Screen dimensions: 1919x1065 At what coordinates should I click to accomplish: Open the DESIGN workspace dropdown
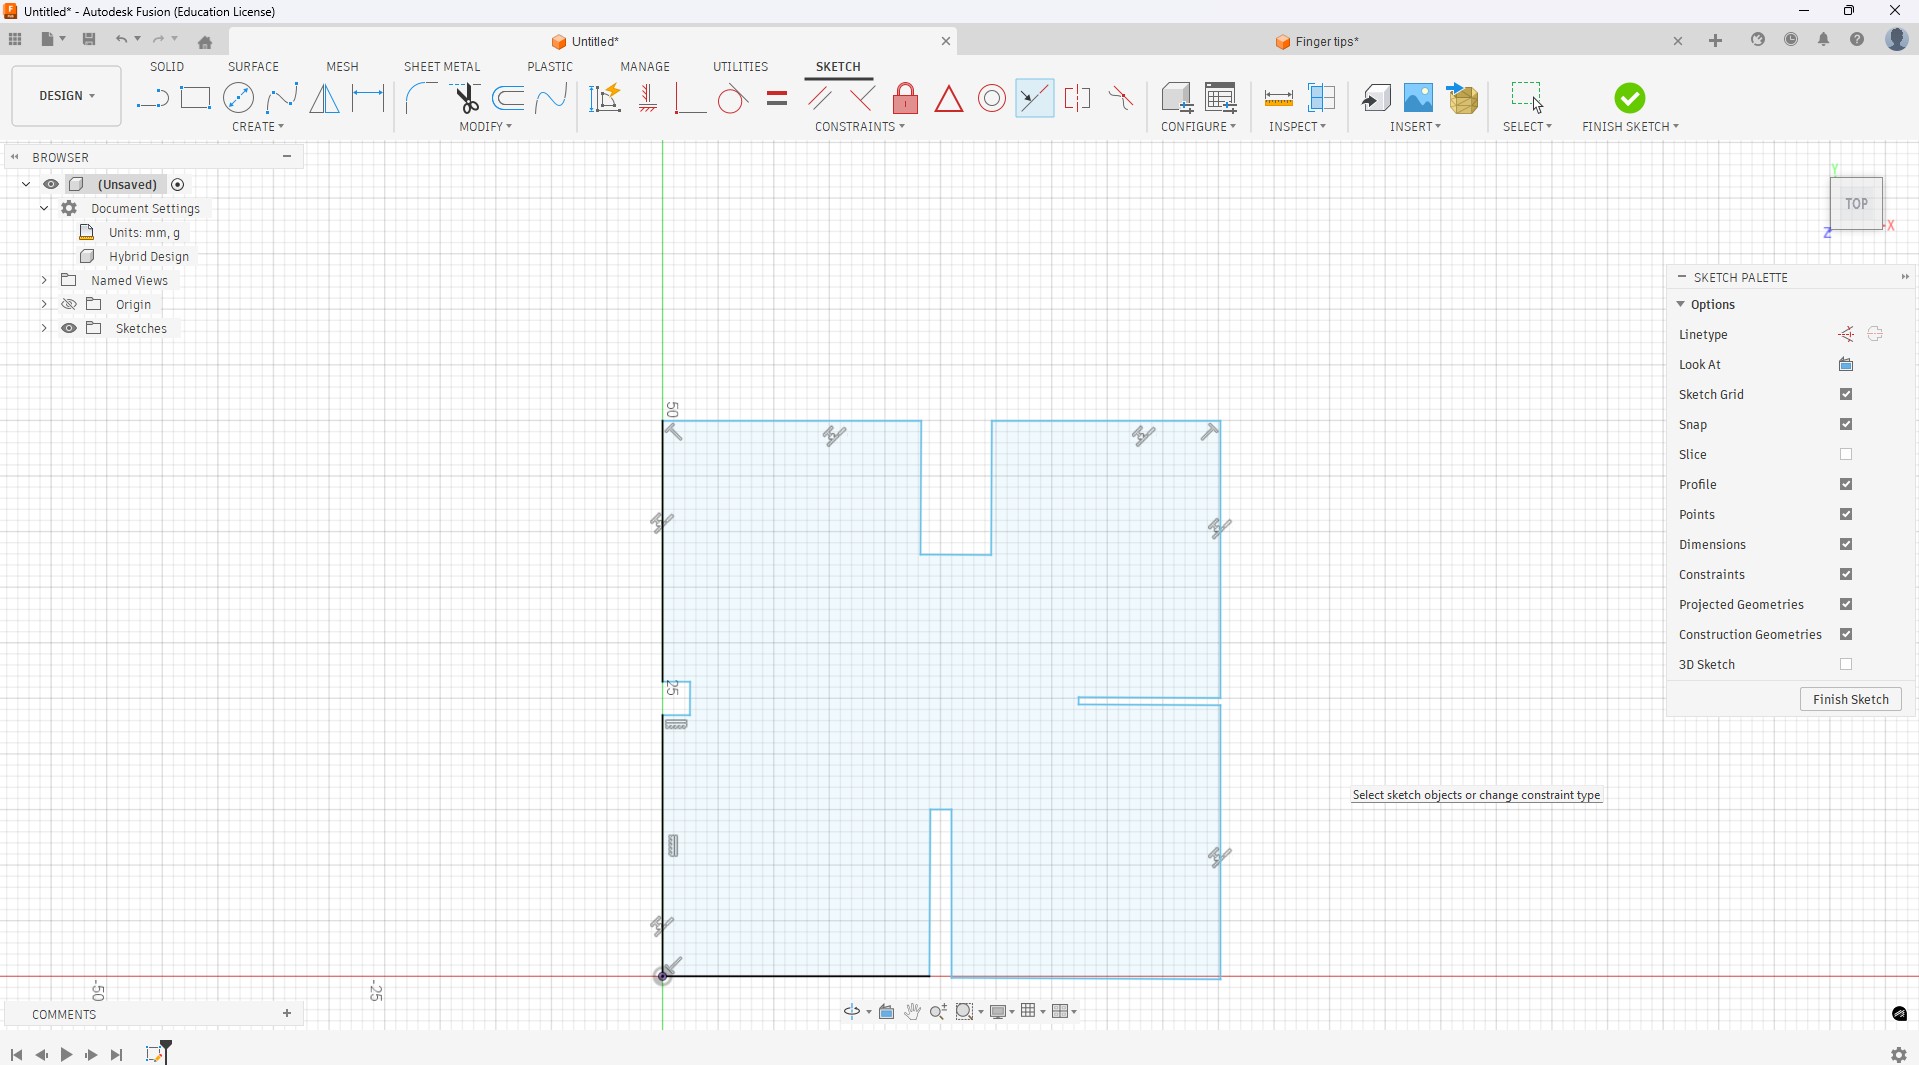[67, 96]
